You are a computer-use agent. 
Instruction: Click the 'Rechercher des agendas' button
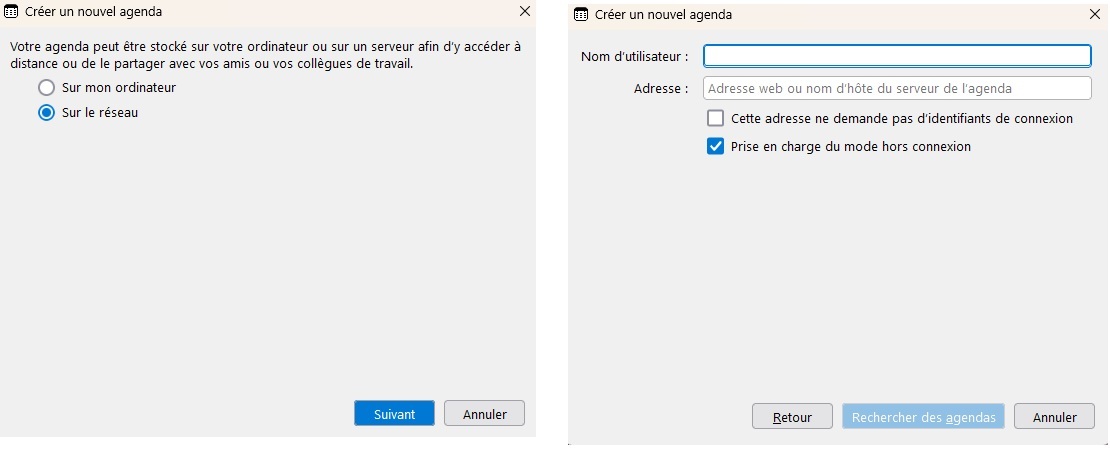coord(923,417)
